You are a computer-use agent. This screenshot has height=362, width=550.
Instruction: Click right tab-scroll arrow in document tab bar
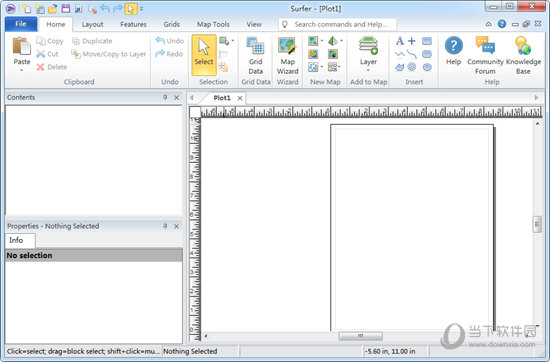(536, 98)
